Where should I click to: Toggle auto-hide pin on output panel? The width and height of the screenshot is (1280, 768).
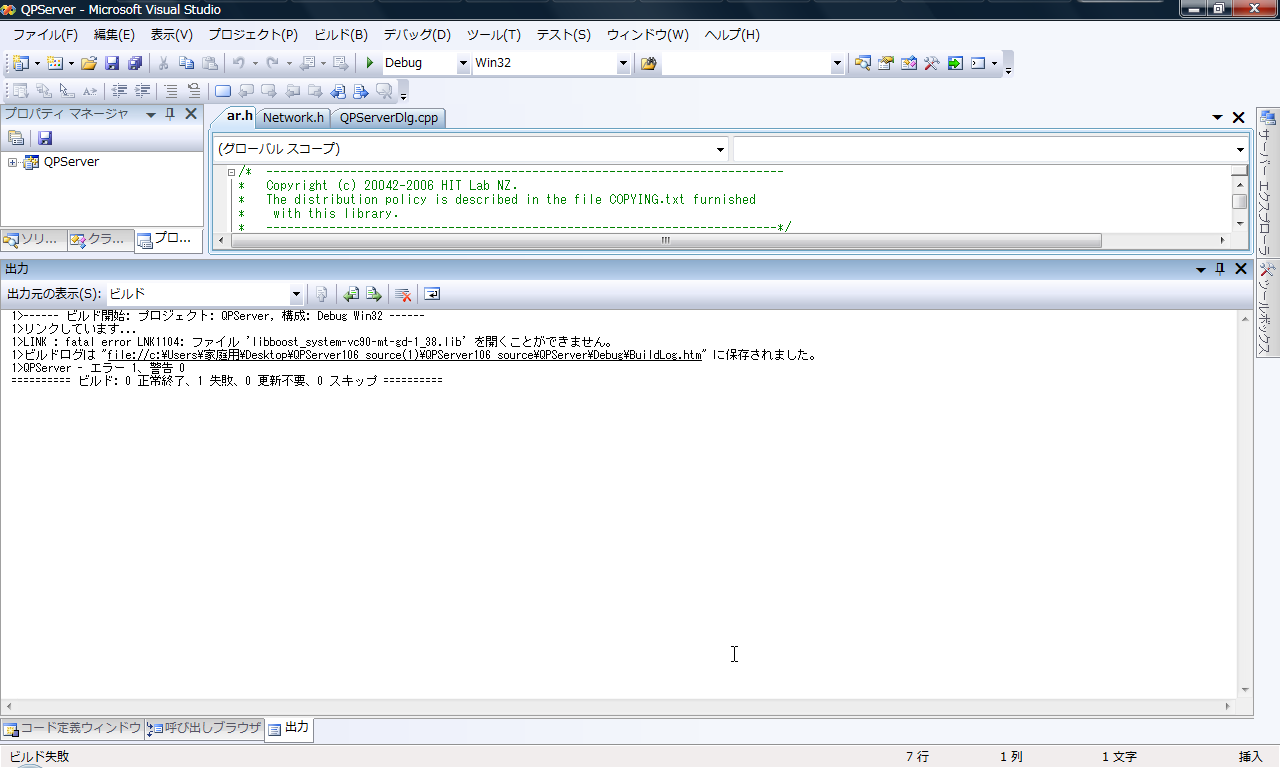[1219, 269]
